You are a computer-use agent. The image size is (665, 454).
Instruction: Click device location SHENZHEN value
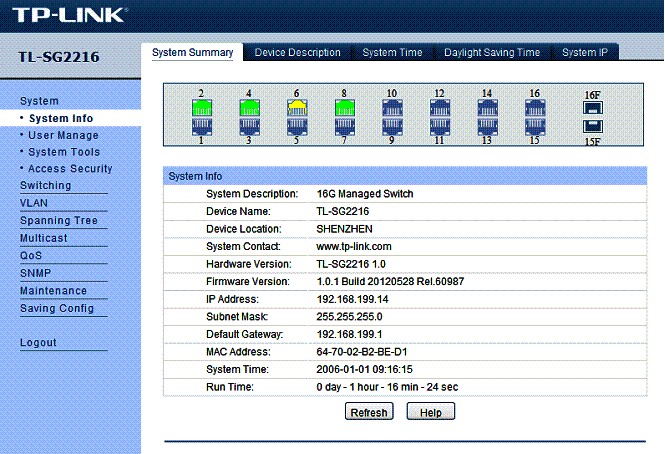344,229
